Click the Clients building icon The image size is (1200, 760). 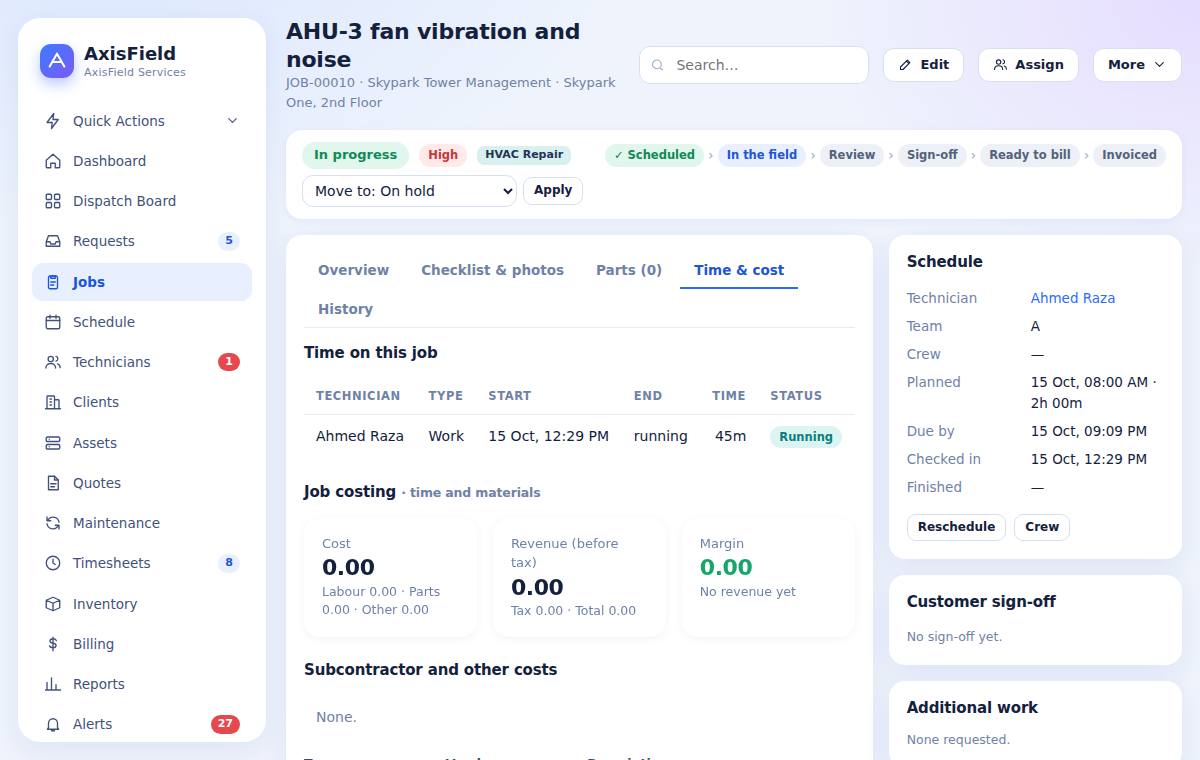click(x=53, y=402)
